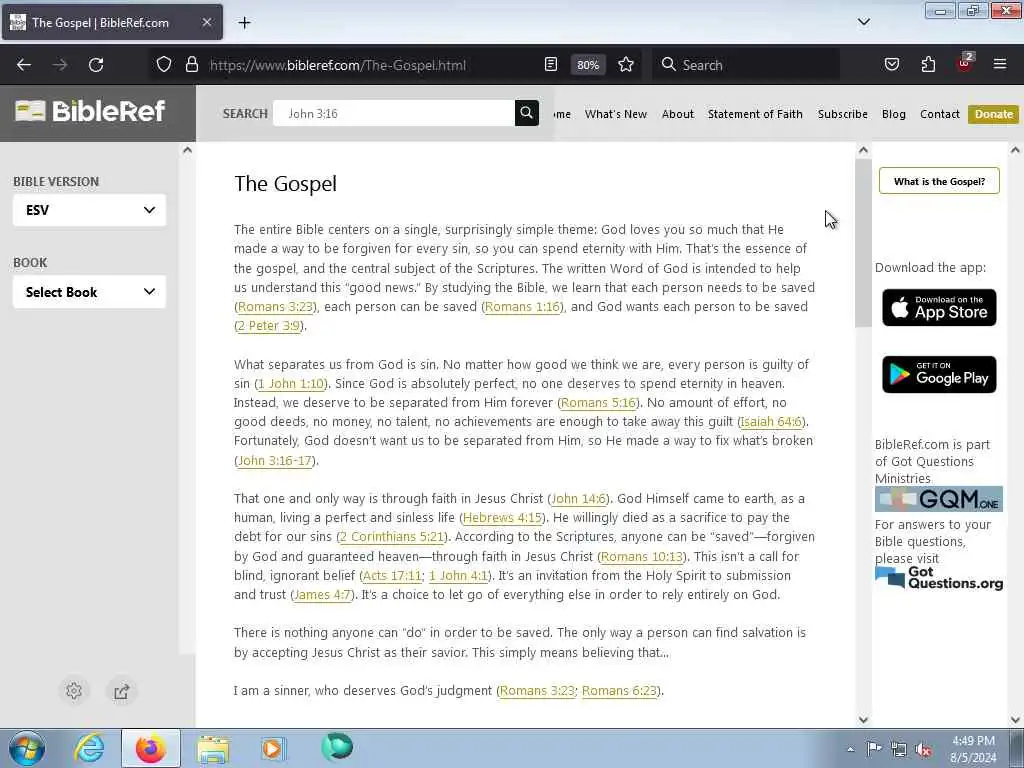Screen dimensions: 1024x768
Task: Click the article scrollbar thumb
Action: point(863,242)
